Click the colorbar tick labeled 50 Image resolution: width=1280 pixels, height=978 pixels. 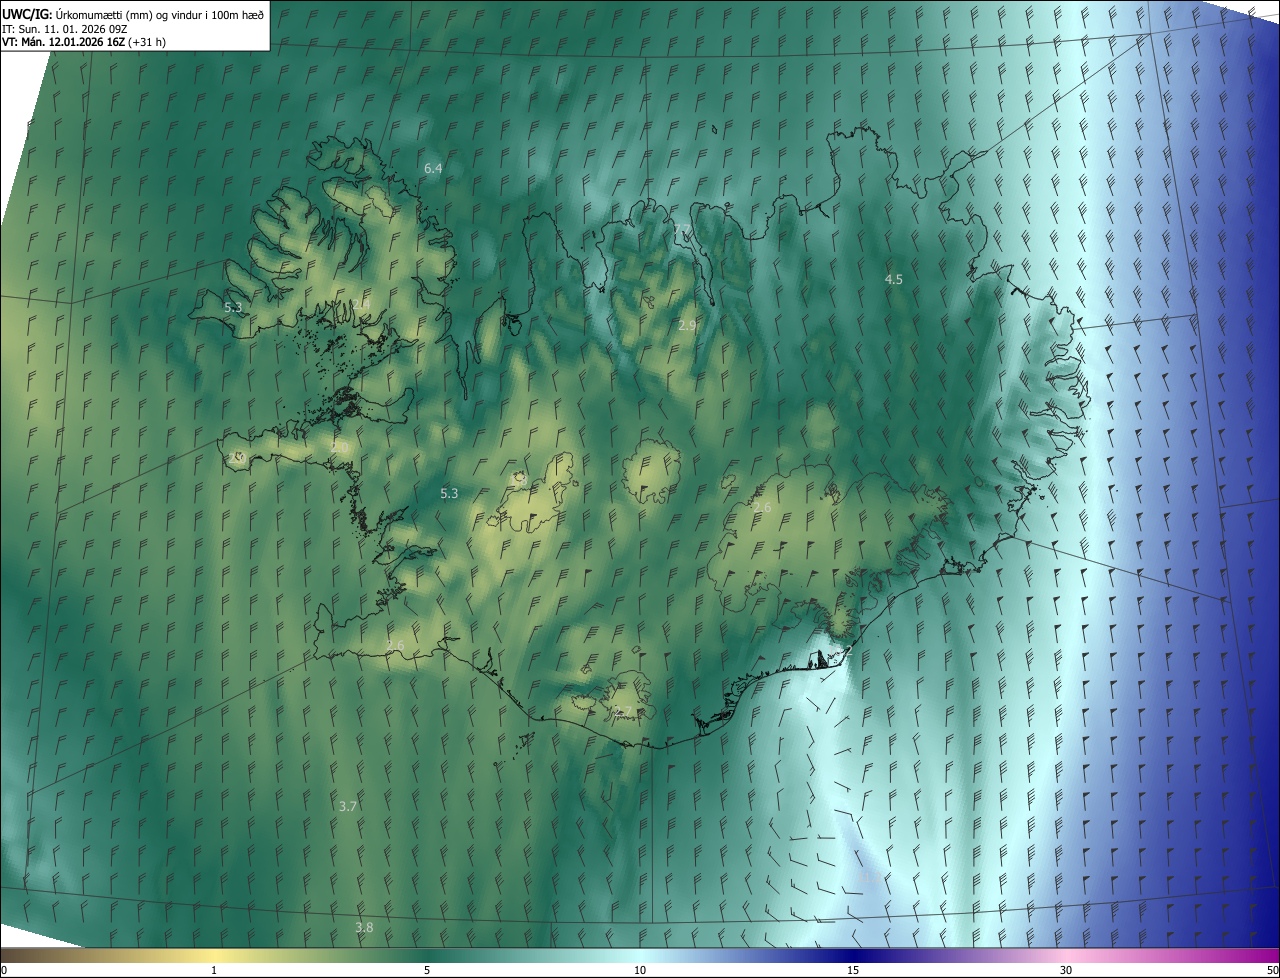[x=1272, y=970]
